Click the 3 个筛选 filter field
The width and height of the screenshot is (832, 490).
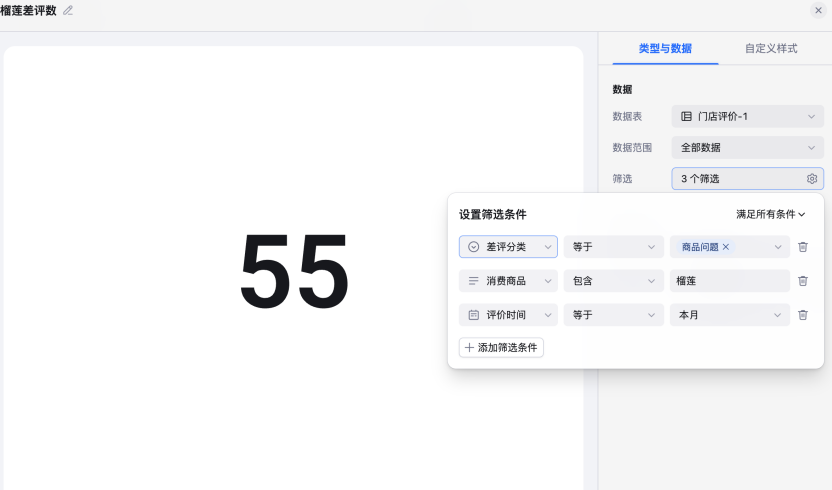click(x=747, y=178)
